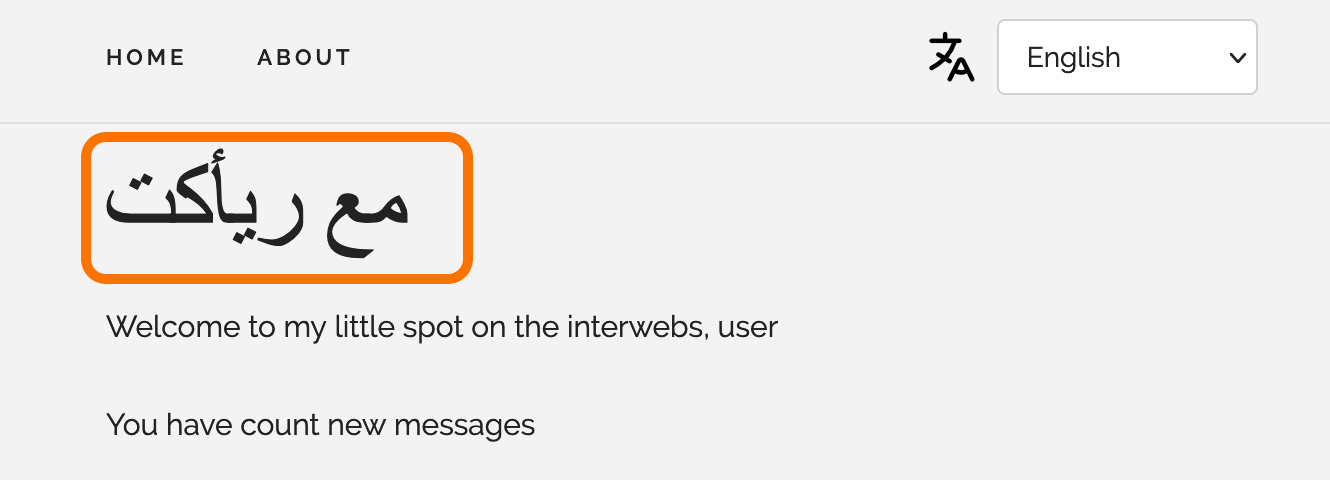Click the translate language icon
The height and width of the screenshot is (480, 1330).
coord(951,57)
